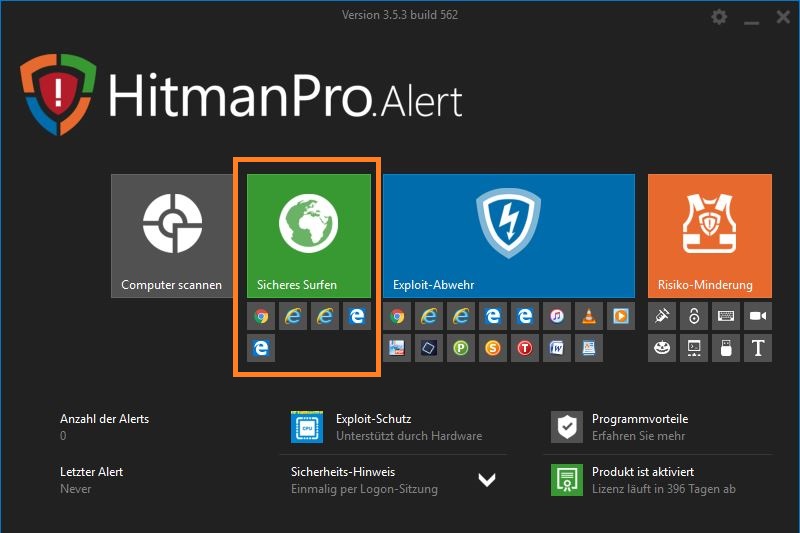Select the red T application icon
800x533 pixels.
pyautogui.click(x=525, y=348)
